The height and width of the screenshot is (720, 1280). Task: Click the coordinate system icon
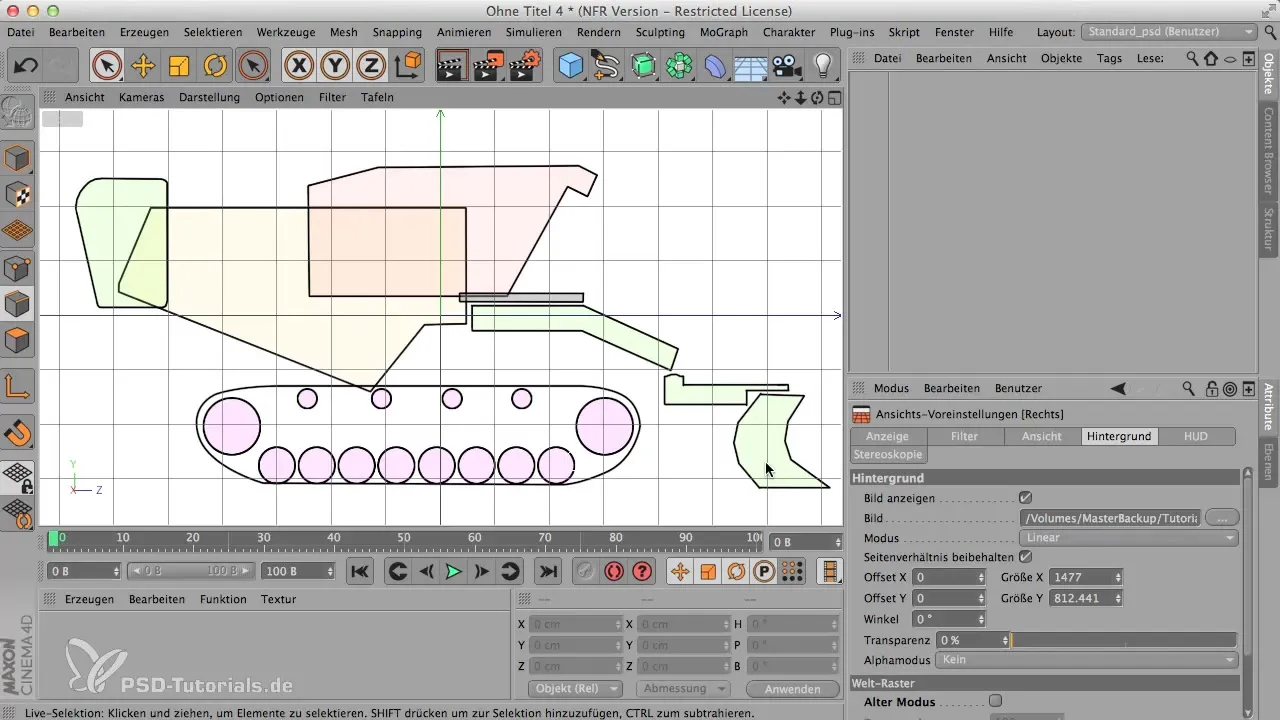pyautogui.click(x=408, y=66)
